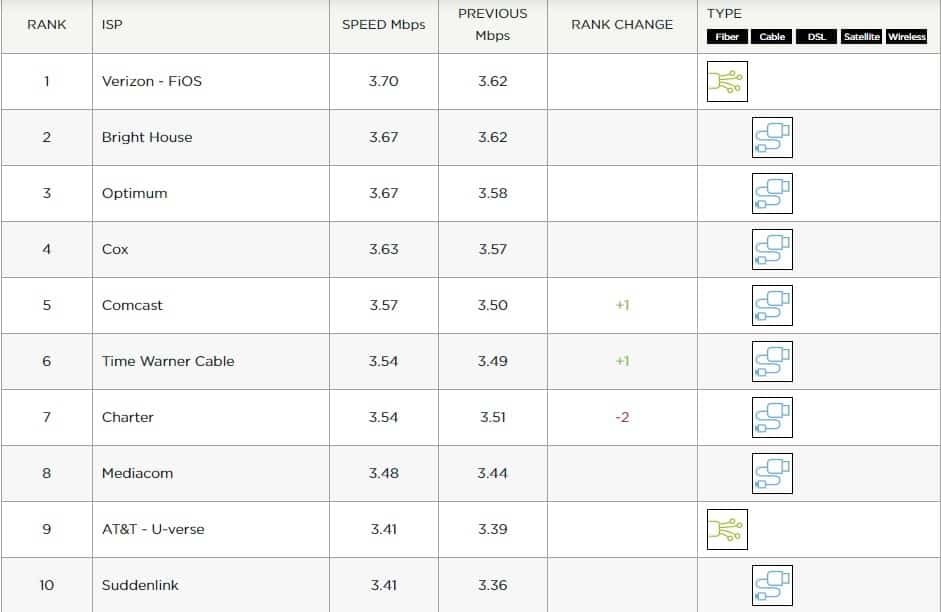Click the fiber icon in Verizon FiOS row
This screenshot has width=941, height=612.
(727, 82)
